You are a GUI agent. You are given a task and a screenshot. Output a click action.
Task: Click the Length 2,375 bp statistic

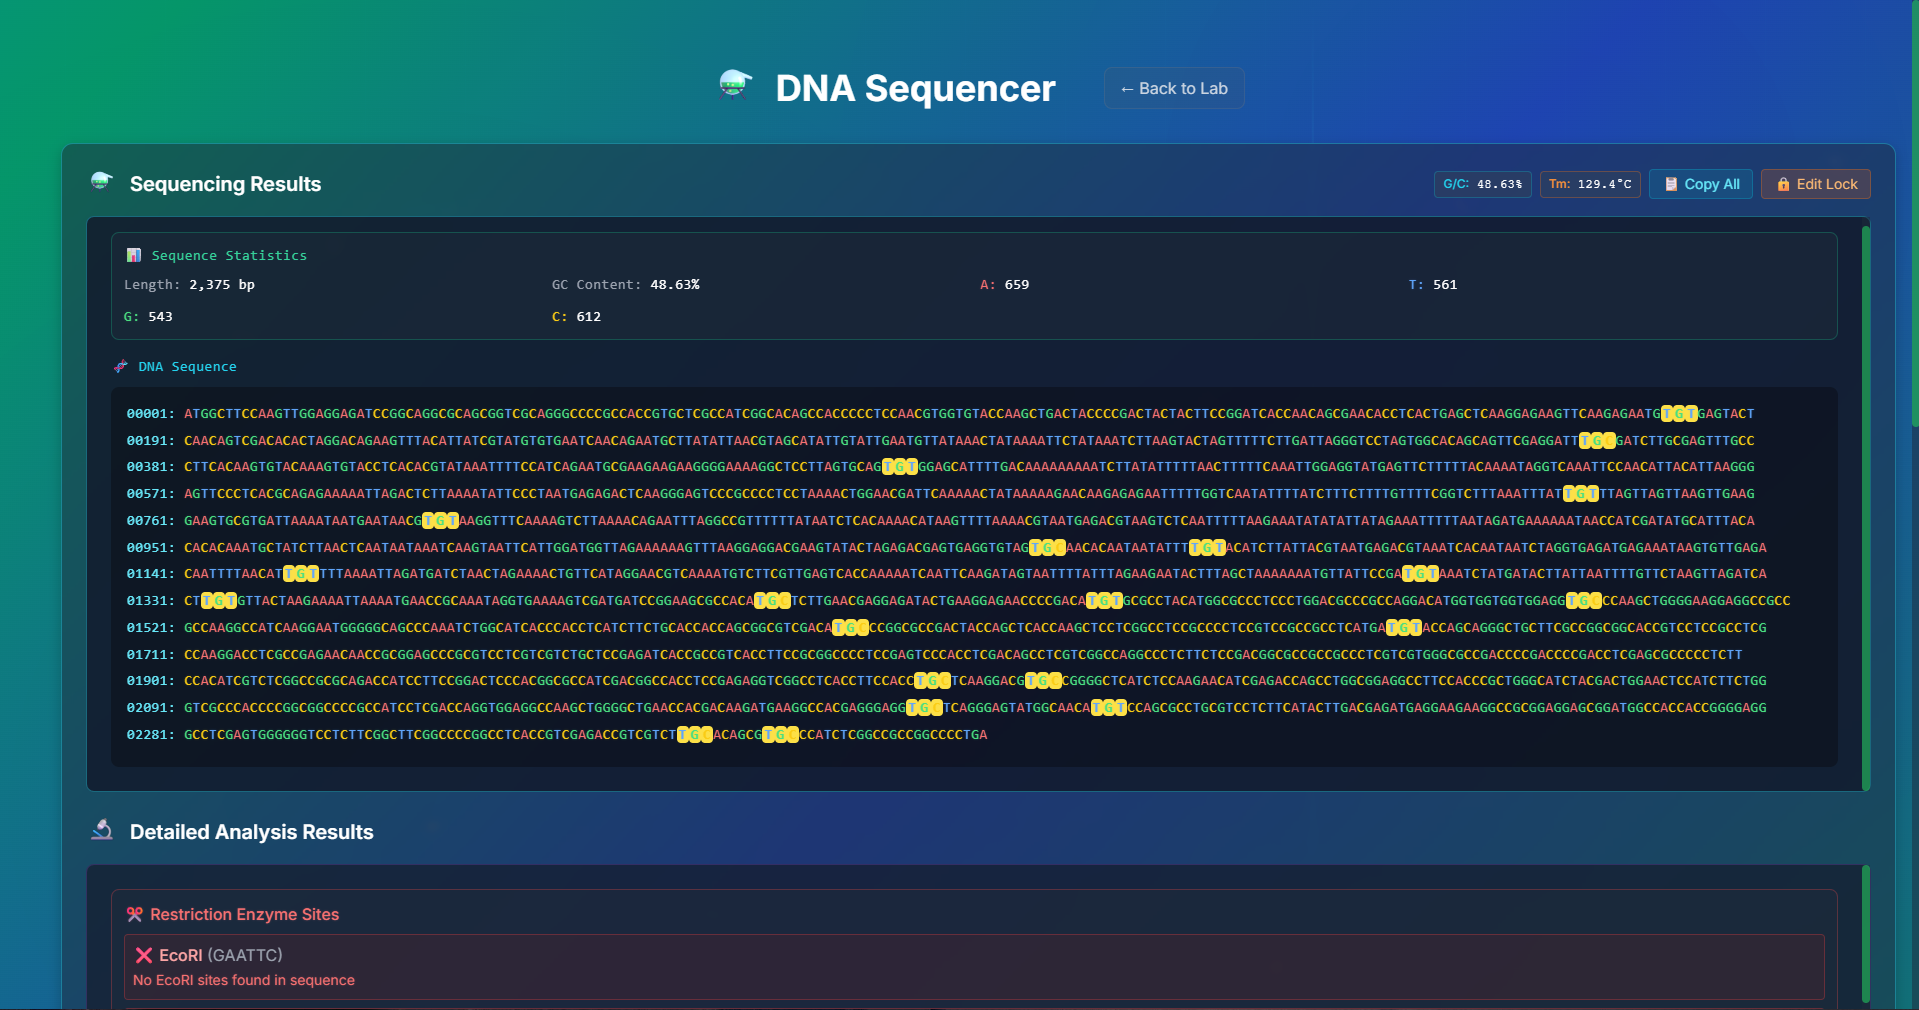click(190, 285)
